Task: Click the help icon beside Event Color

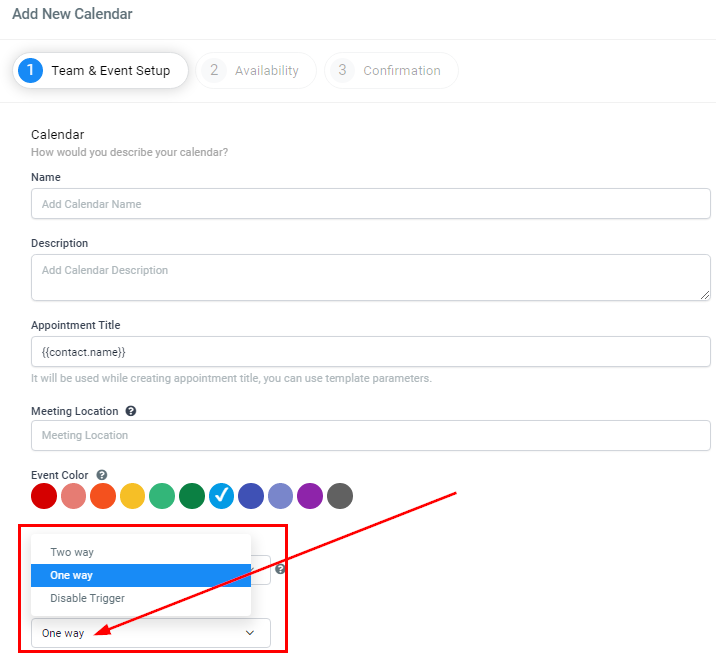Action: click(x=102, y=475)
